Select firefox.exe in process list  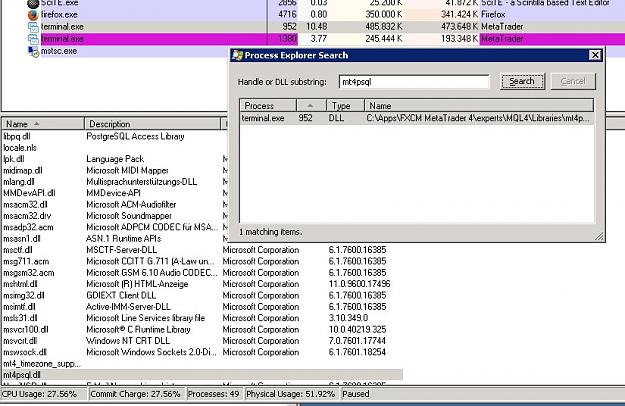coord(59,15)
